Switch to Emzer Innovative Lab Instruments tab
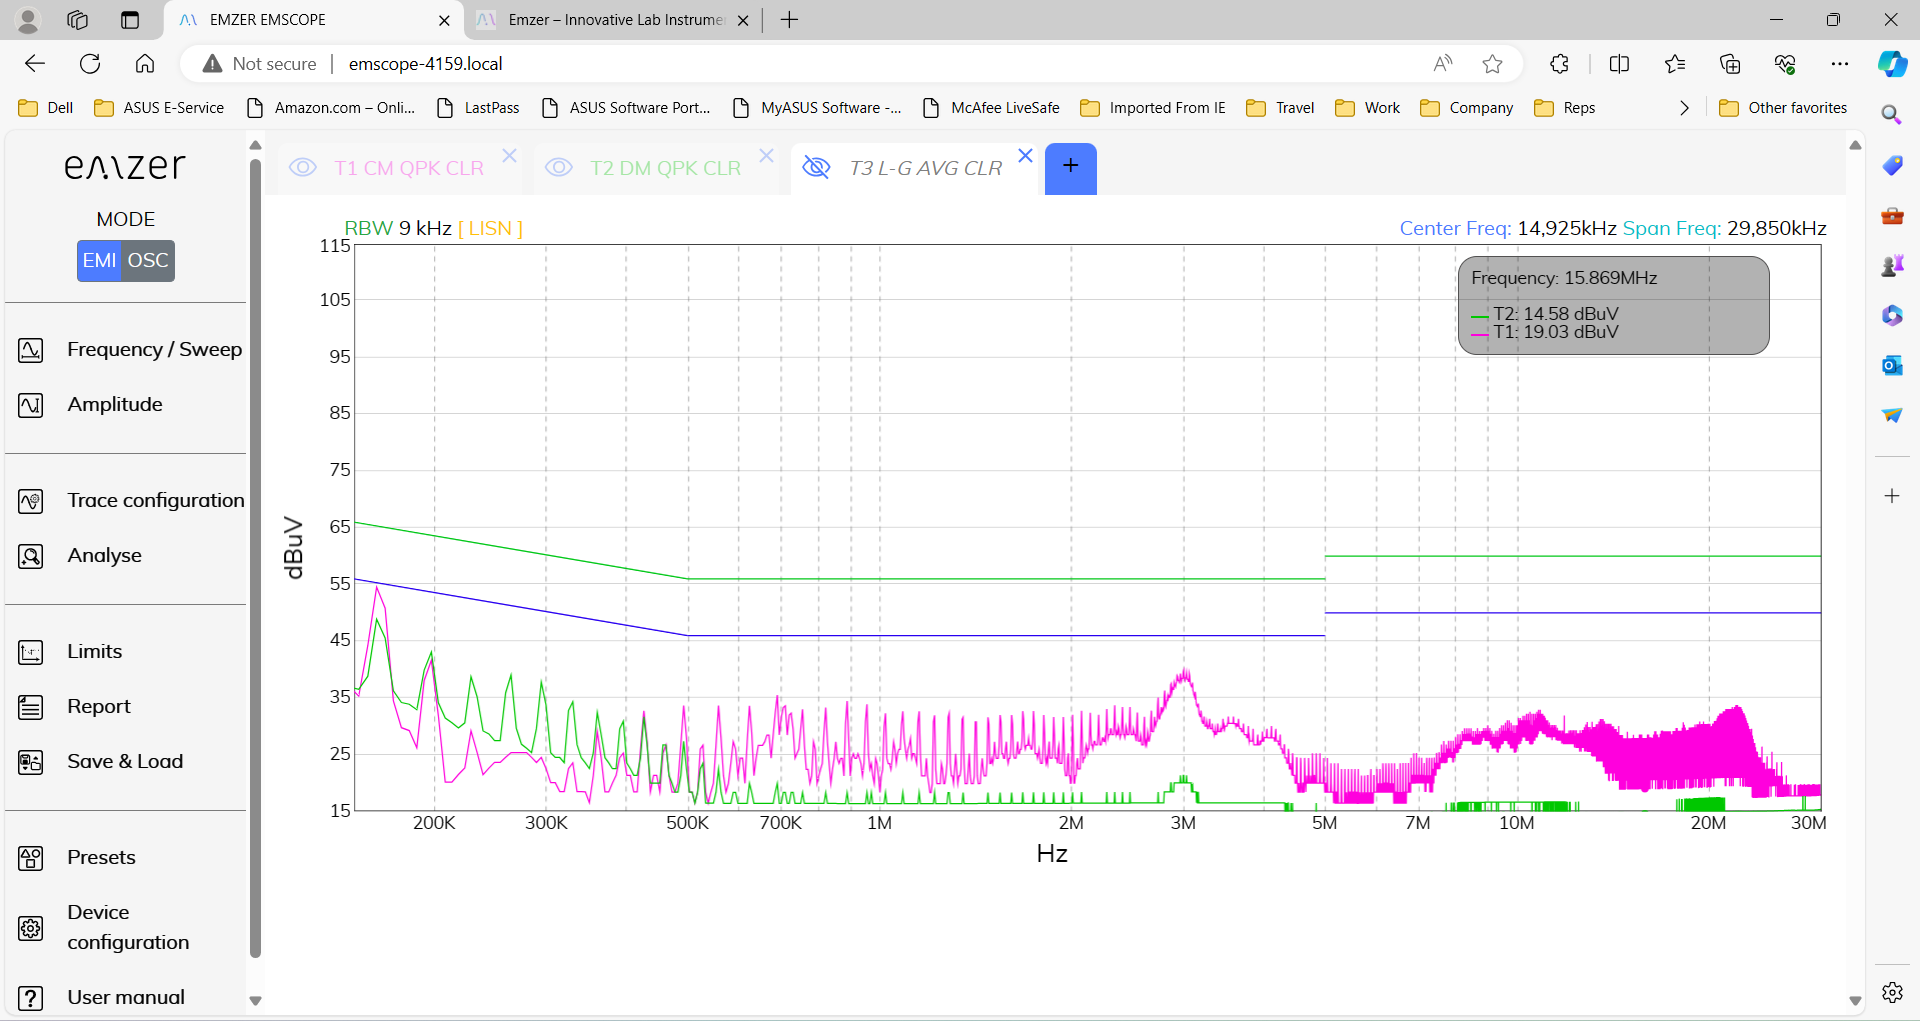 pos(612,20)
